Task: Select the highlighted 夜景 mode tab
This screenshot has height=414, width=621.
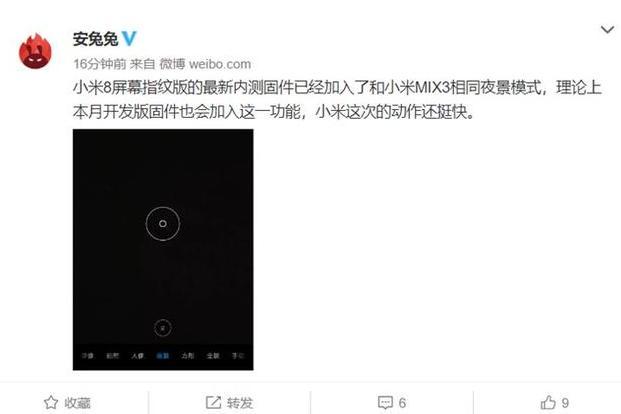Action: (162, 356)
